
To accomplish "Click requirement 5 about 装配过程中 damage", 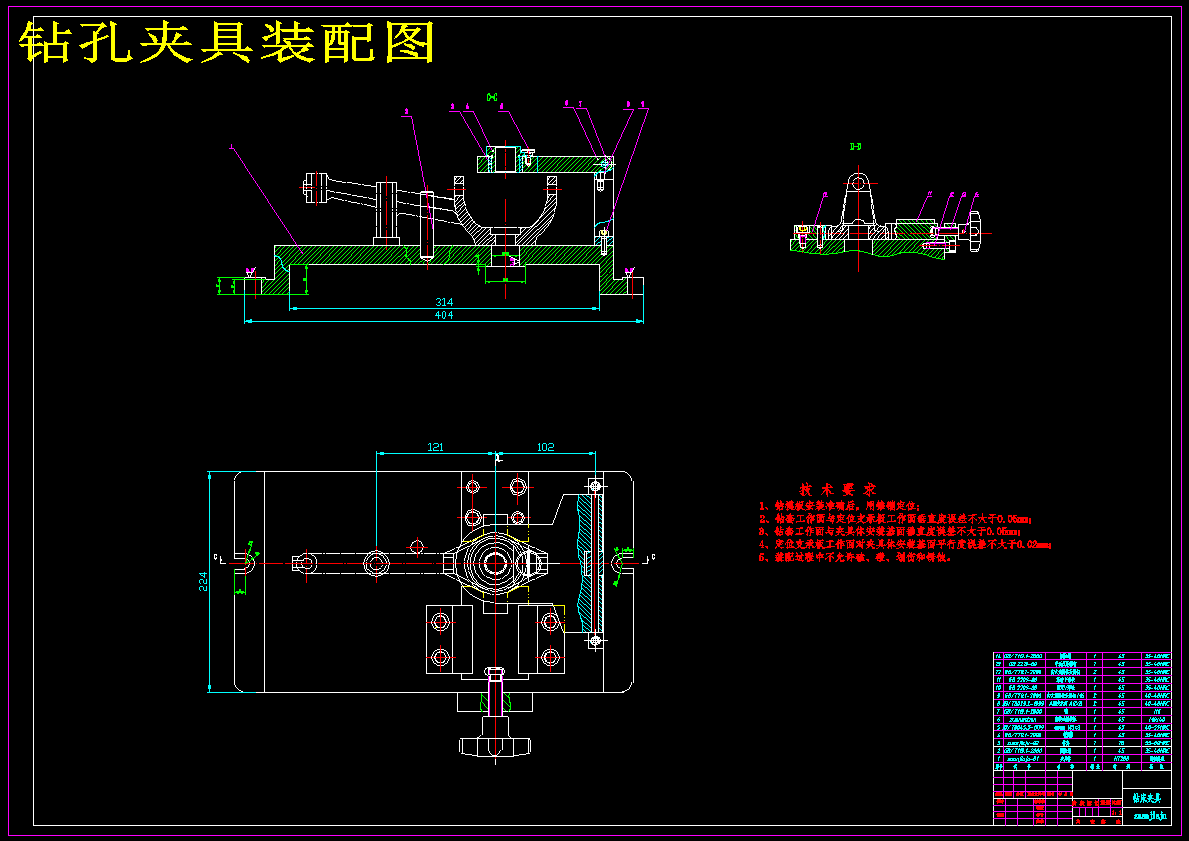I will [x=855, y=557].
